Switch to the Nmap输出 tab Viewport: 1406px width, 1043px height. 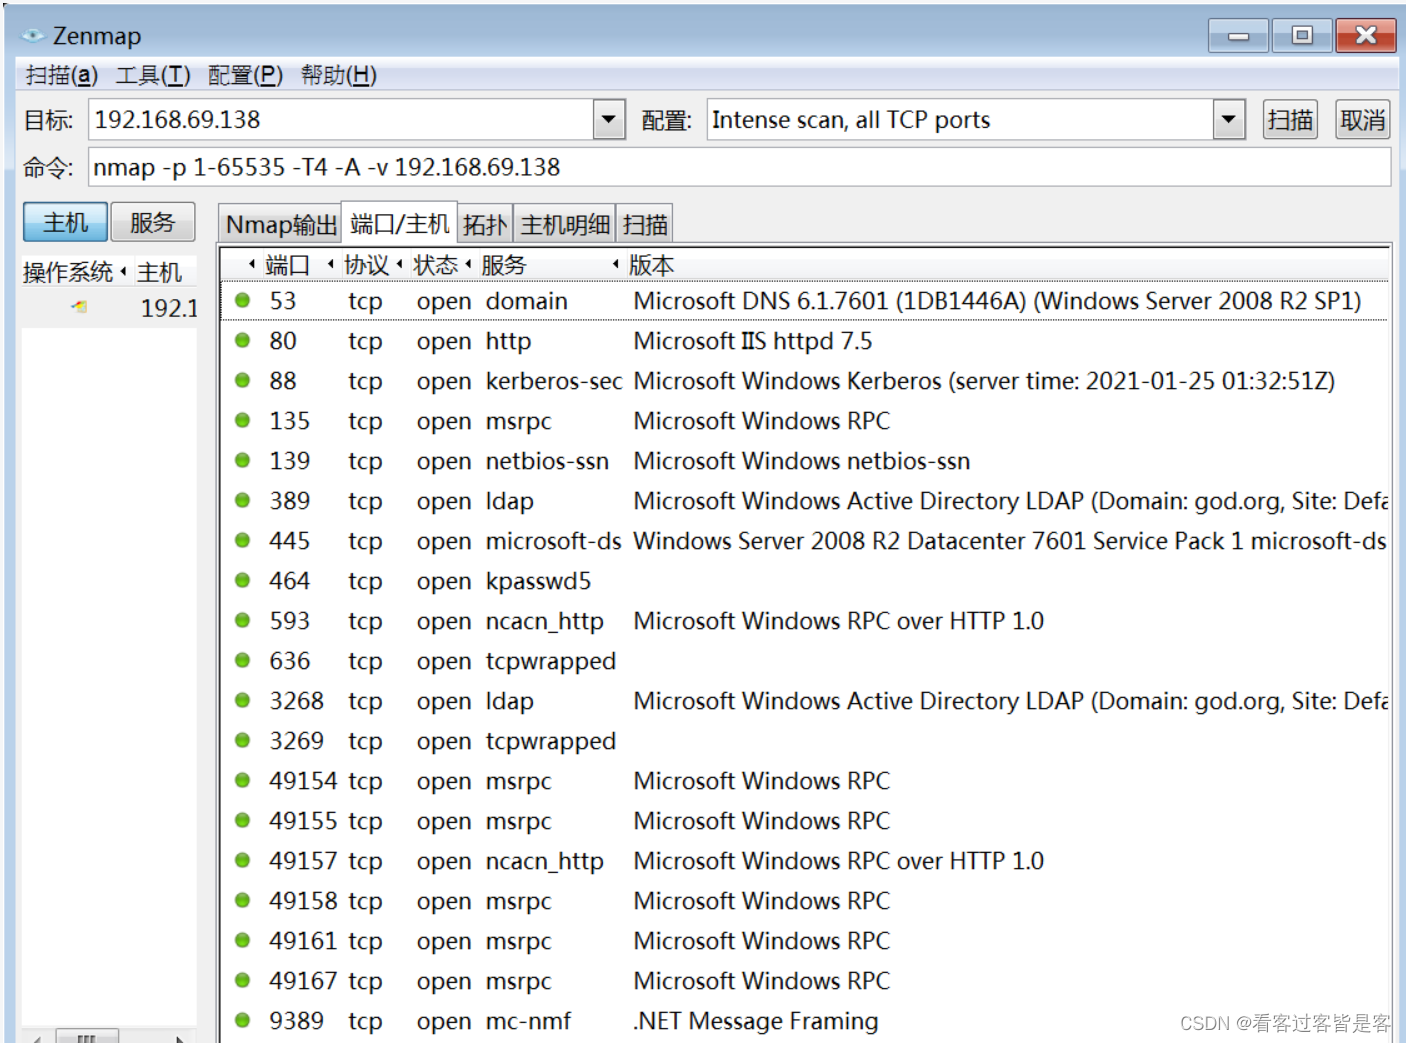(x=281, y=224)
